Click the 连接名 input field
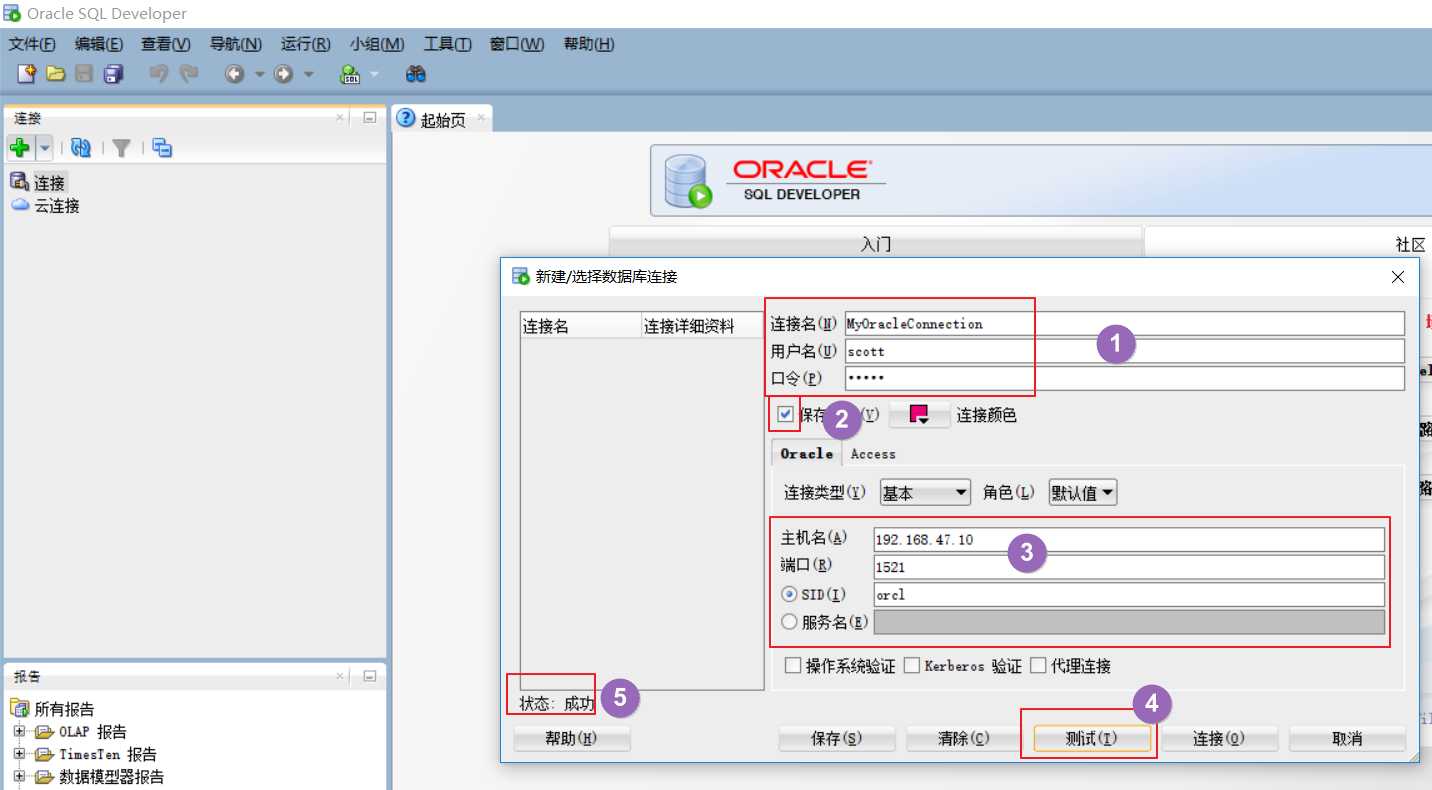The width and height of the screenshot is (1432, 790). pos(1125,324)
